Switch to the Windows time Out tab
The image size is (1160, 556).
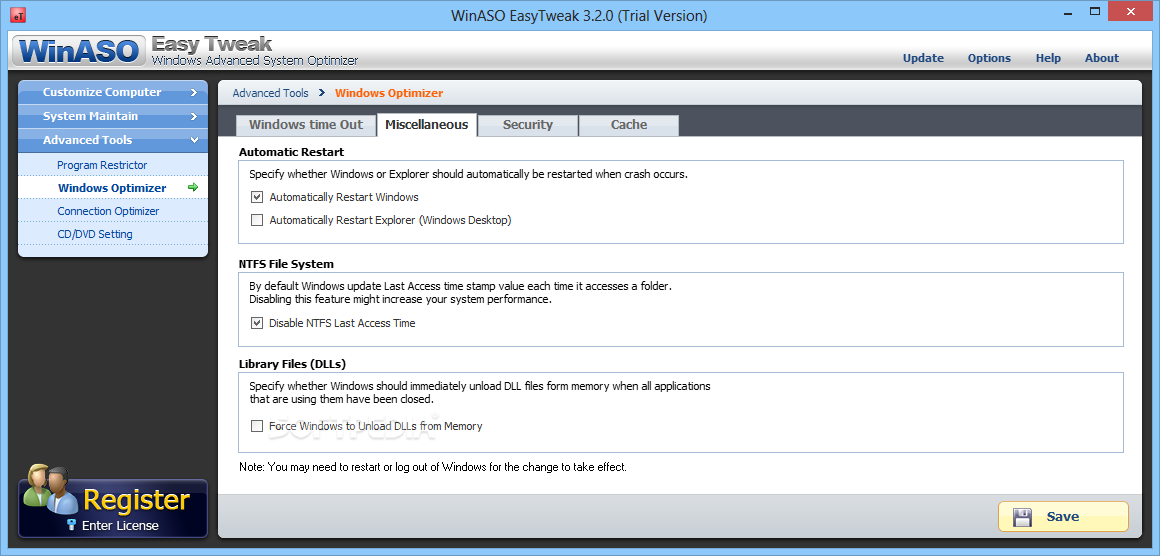(x=306, y=125)
